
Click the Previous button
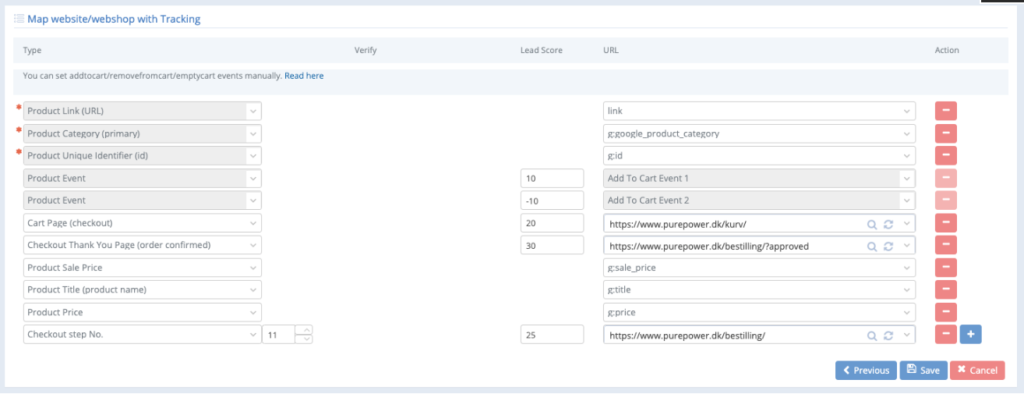coord(866,370)
